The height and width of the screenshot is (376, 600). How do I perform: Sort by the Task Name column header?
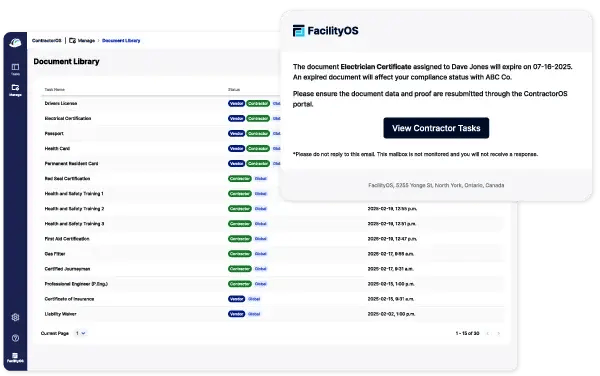coord(54,90)
